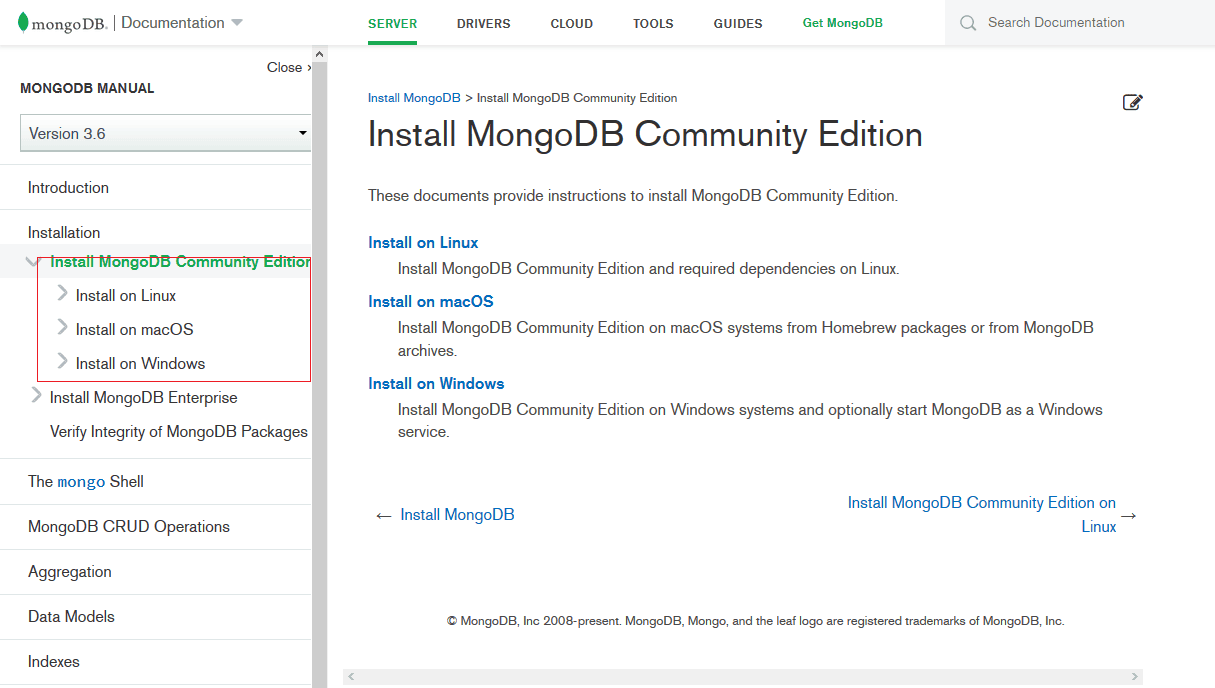1215x688 pixels.
Task: Close the sidebar navigation panel
Action: point(288,67)
